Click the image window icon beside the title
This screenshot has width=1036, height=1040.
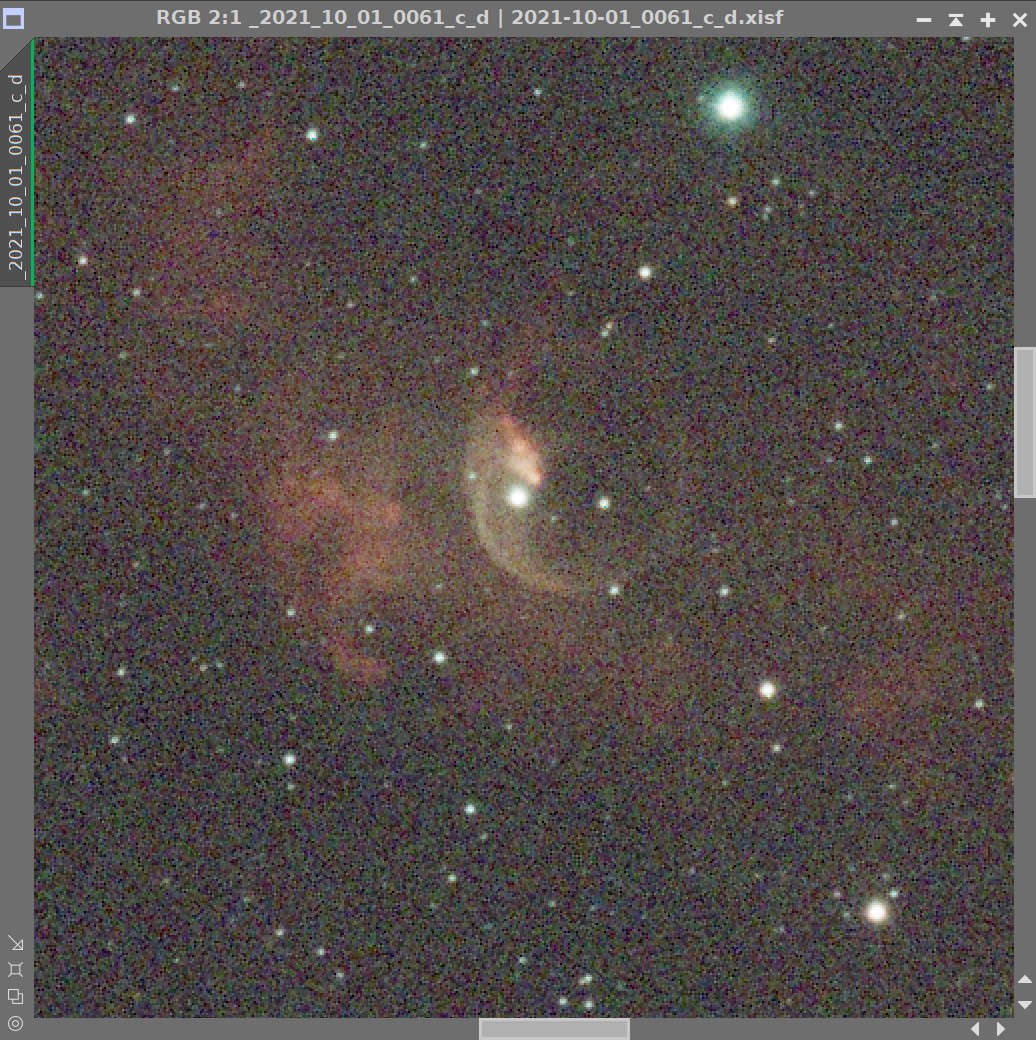13,19
